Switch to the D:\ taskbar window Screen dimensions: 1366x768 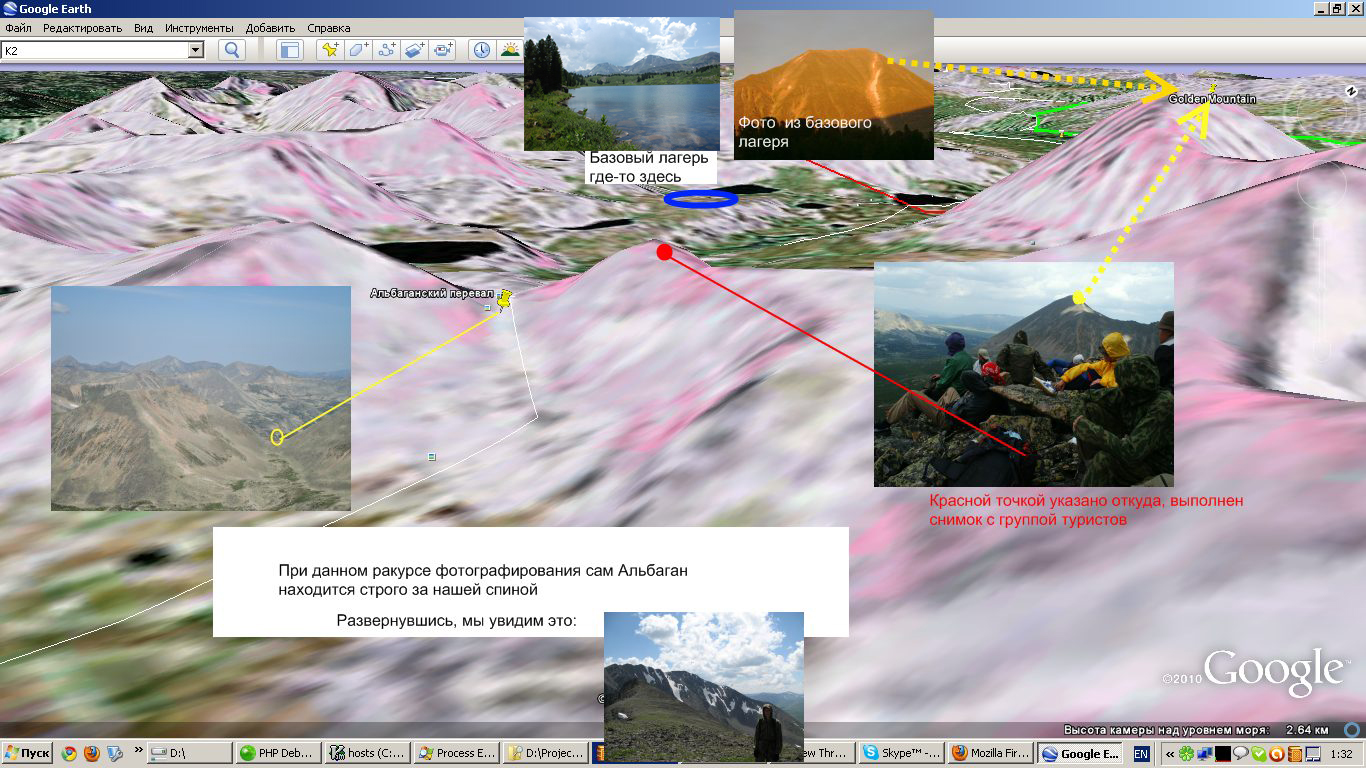click(x=190, y=754)
